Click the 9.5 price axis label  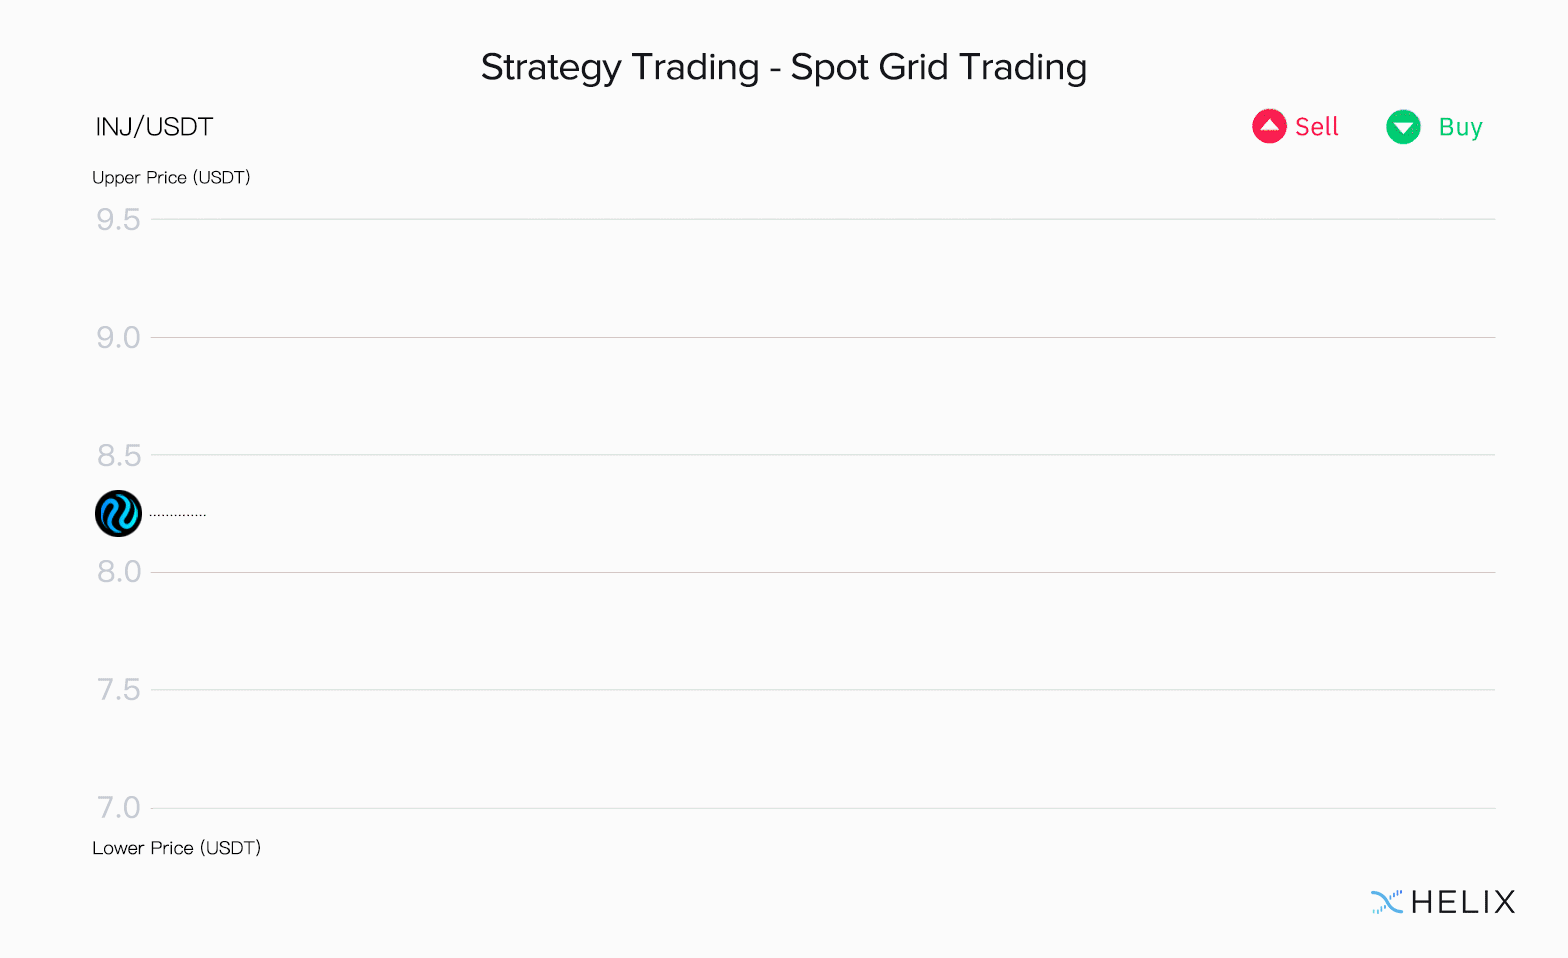pyautogui.click(x=118, y=220)
